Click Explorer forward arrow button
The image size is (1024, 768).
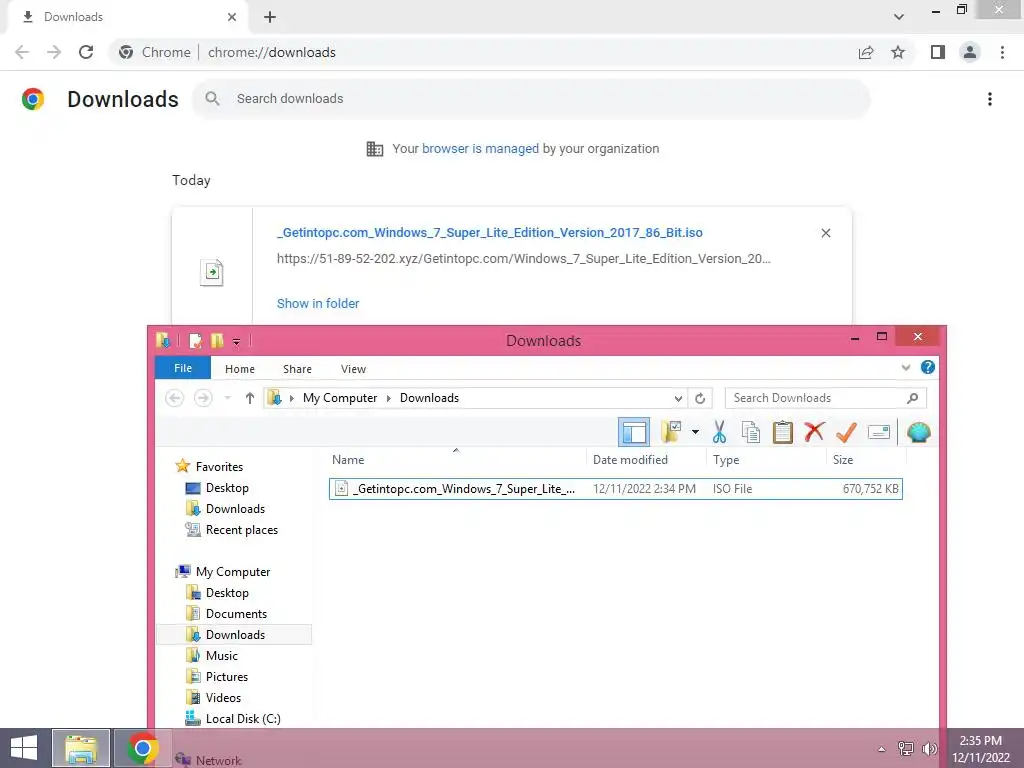(x=203, y=398)
